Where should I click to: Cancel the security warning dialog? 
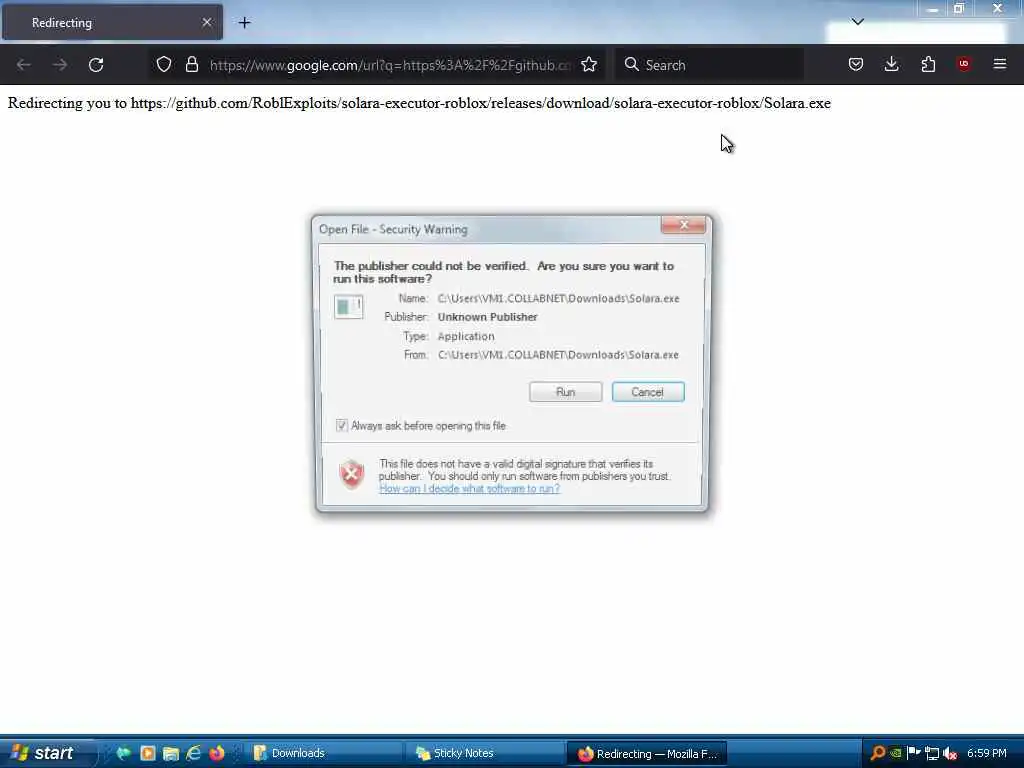click(x=648, y=392)
